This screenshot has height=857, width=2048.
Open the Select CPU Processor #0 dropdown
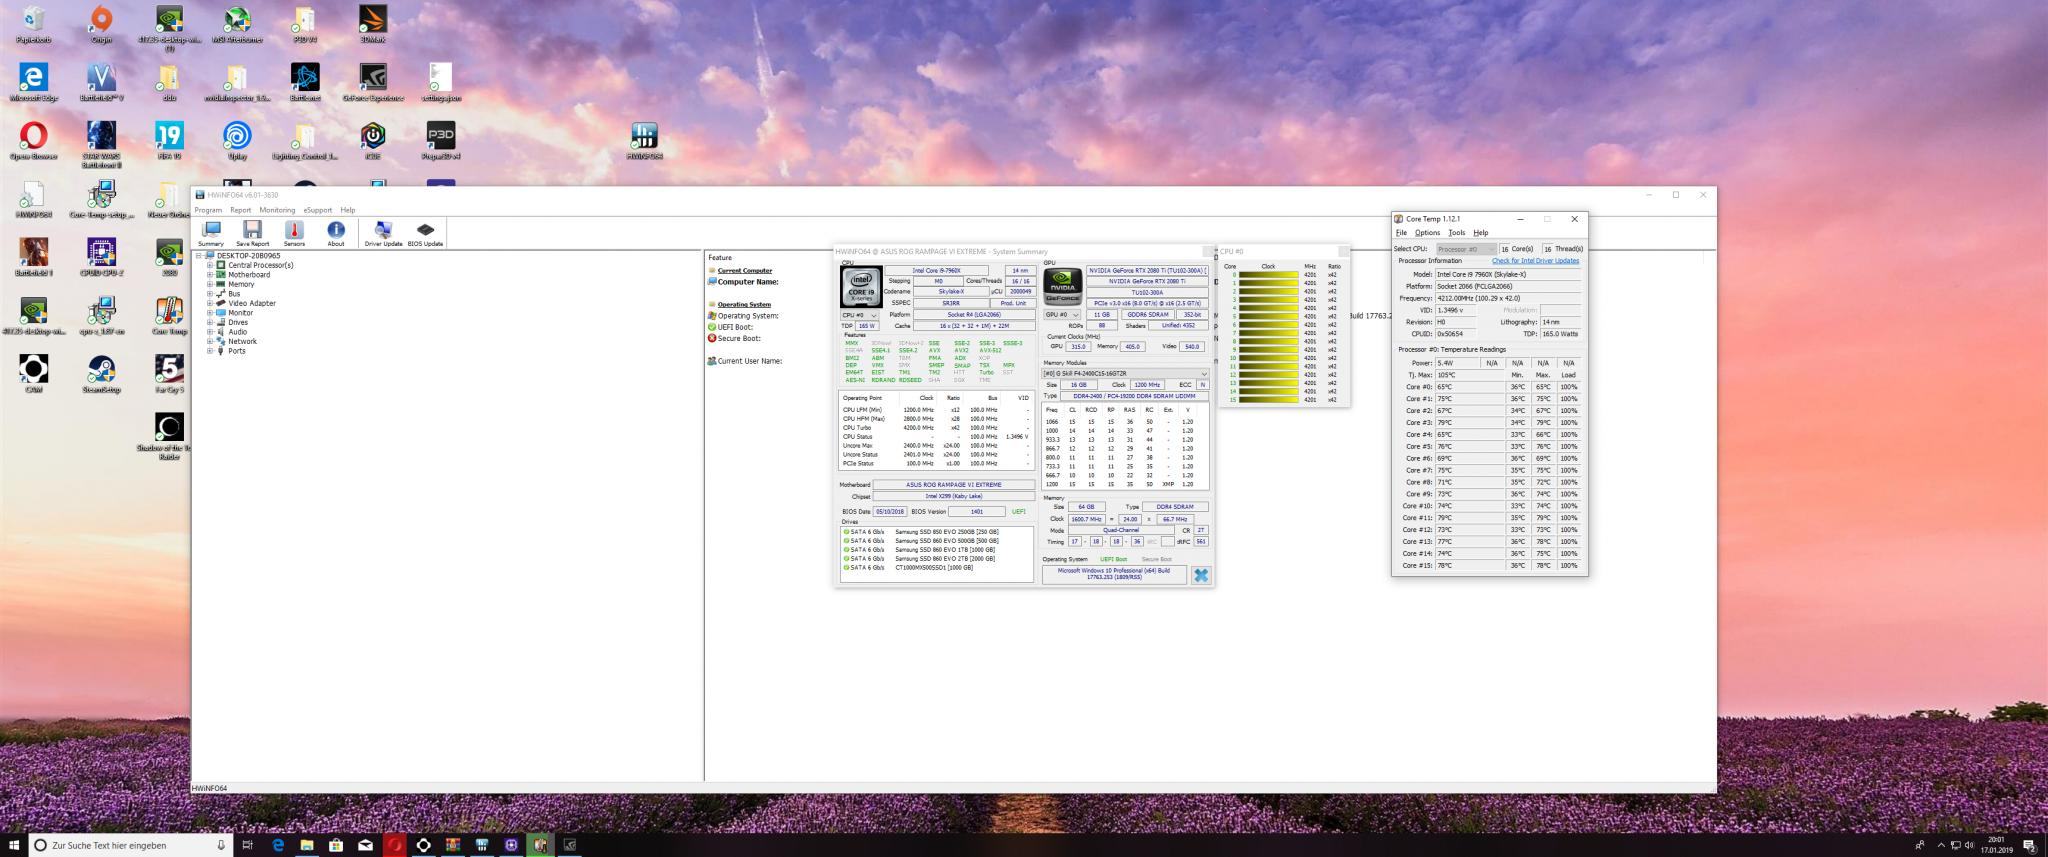(x=1465, y=249)
